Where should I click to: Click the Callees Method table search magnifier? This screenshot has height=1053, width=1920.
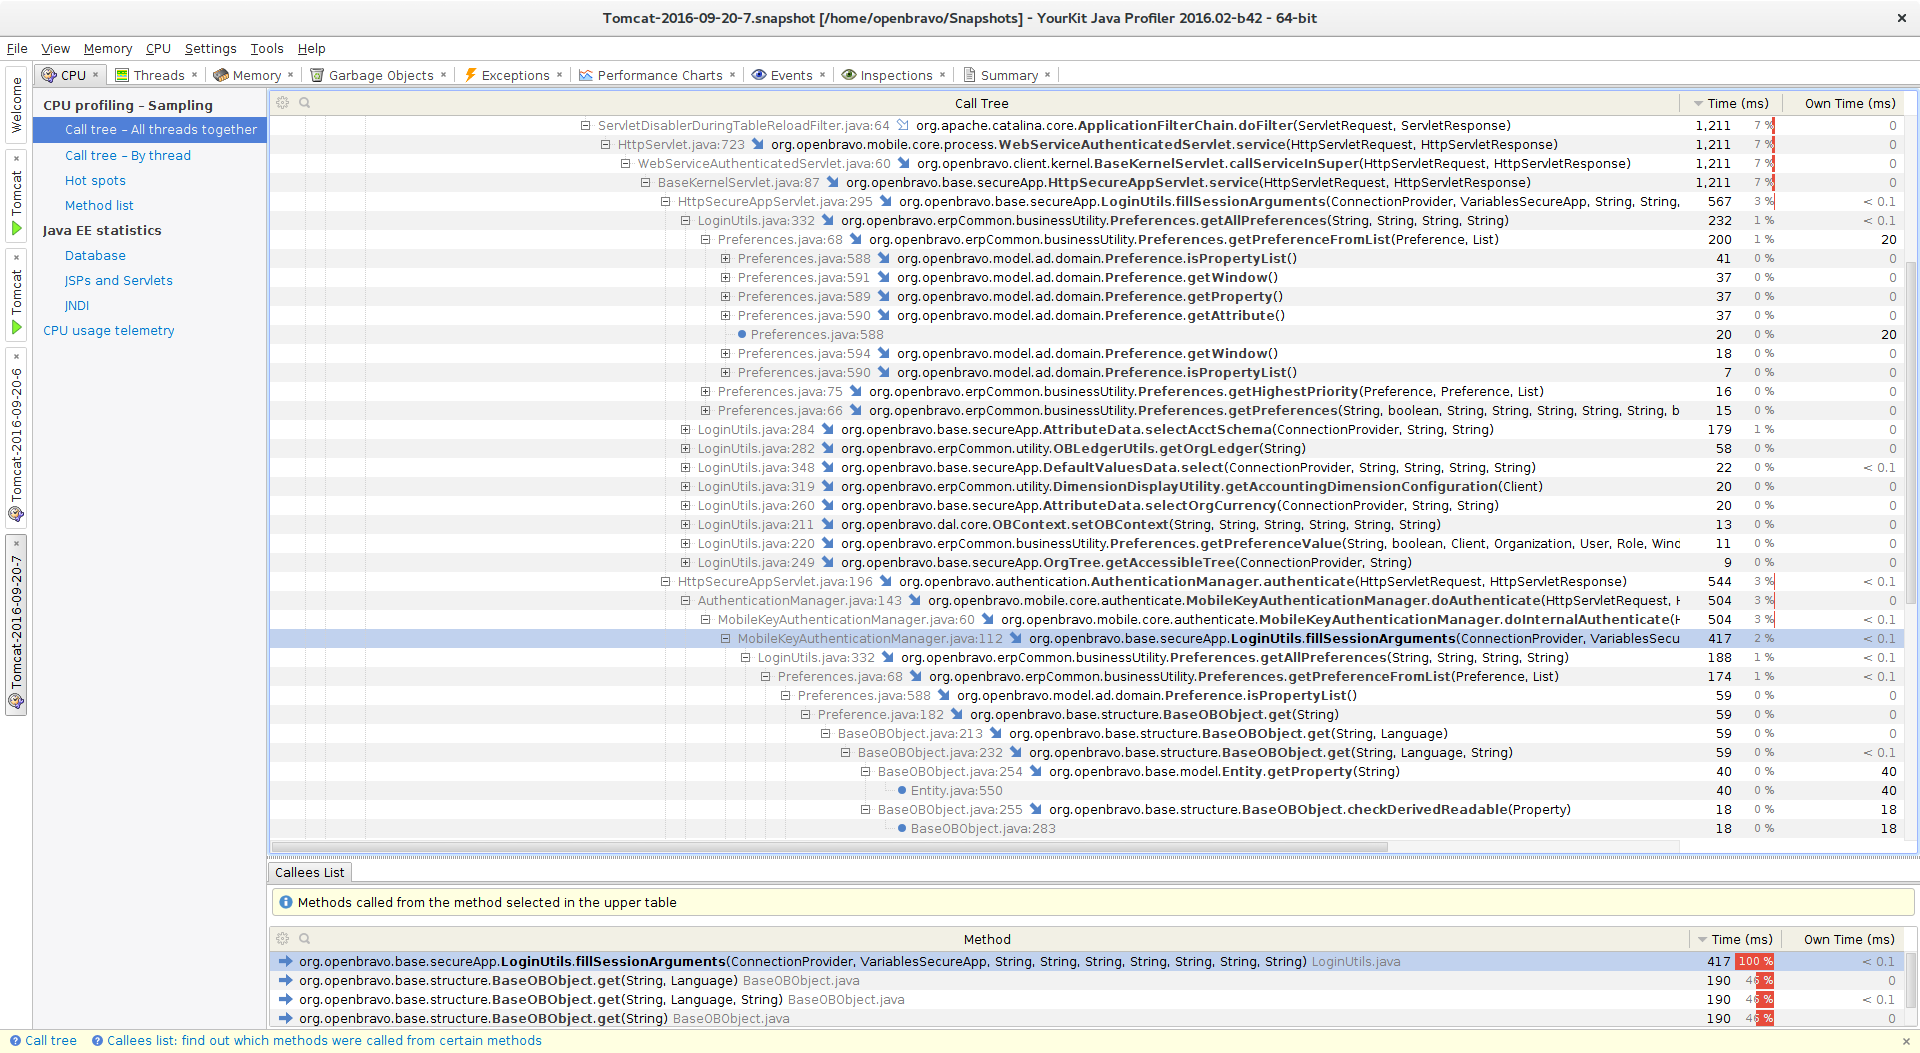pos(305,939)
